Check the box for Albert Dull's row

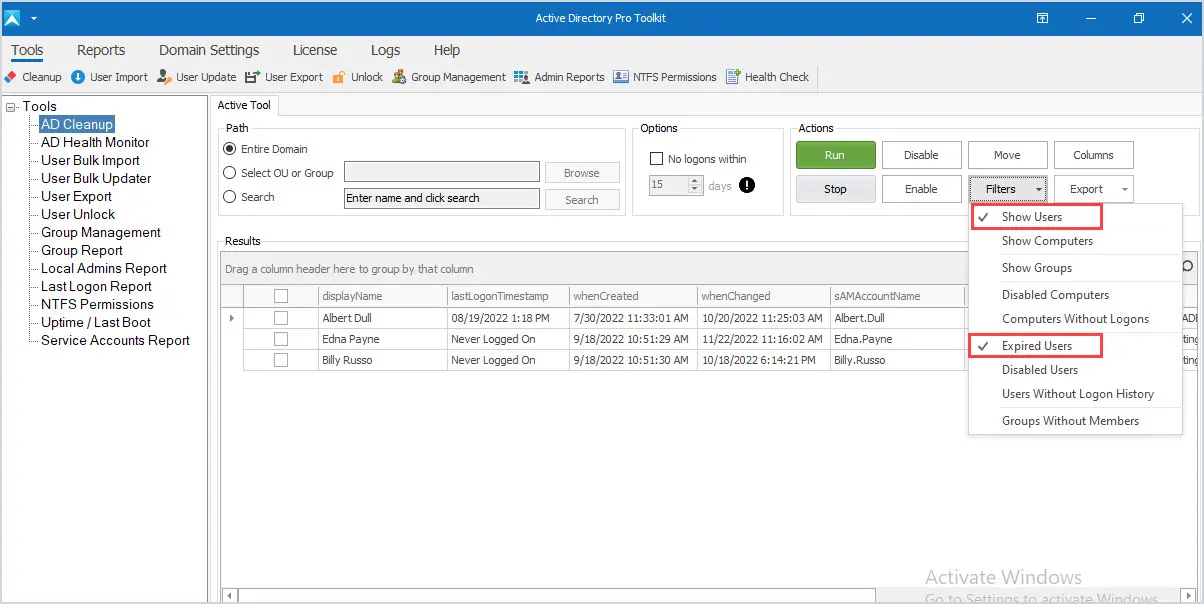[x=281, y=318]
